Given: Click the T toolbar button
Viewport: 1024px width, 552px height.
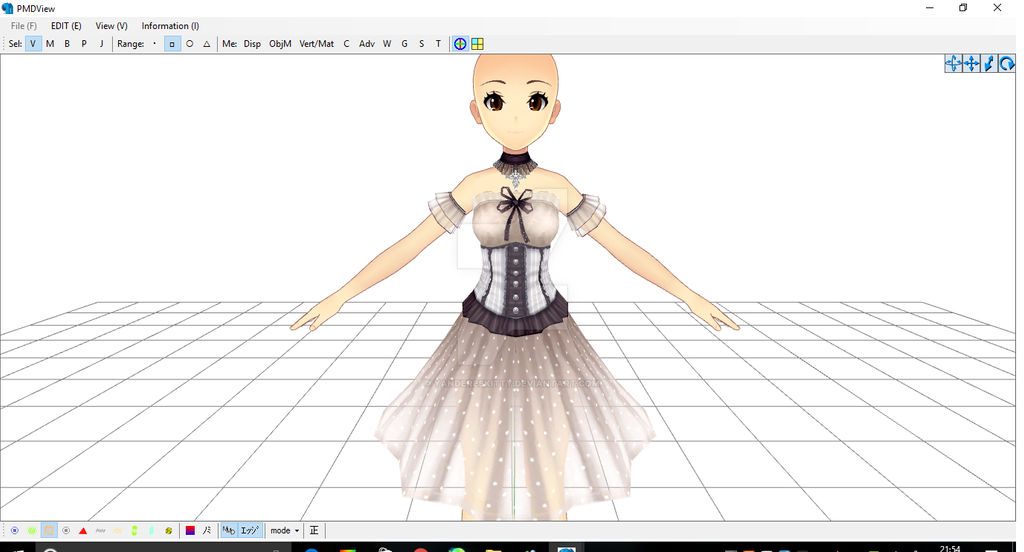Looking at the screenshot, I should pos(438,44).
